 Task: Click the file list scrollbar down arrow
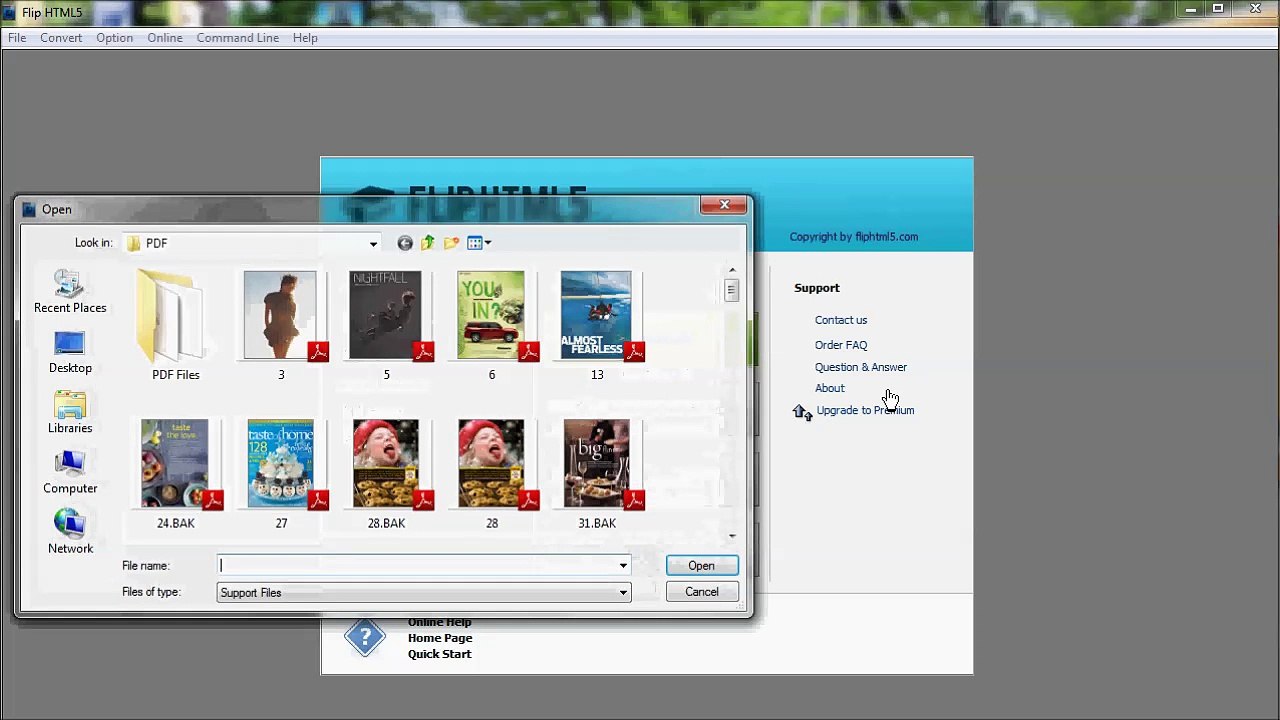click(x=732, y=536)
